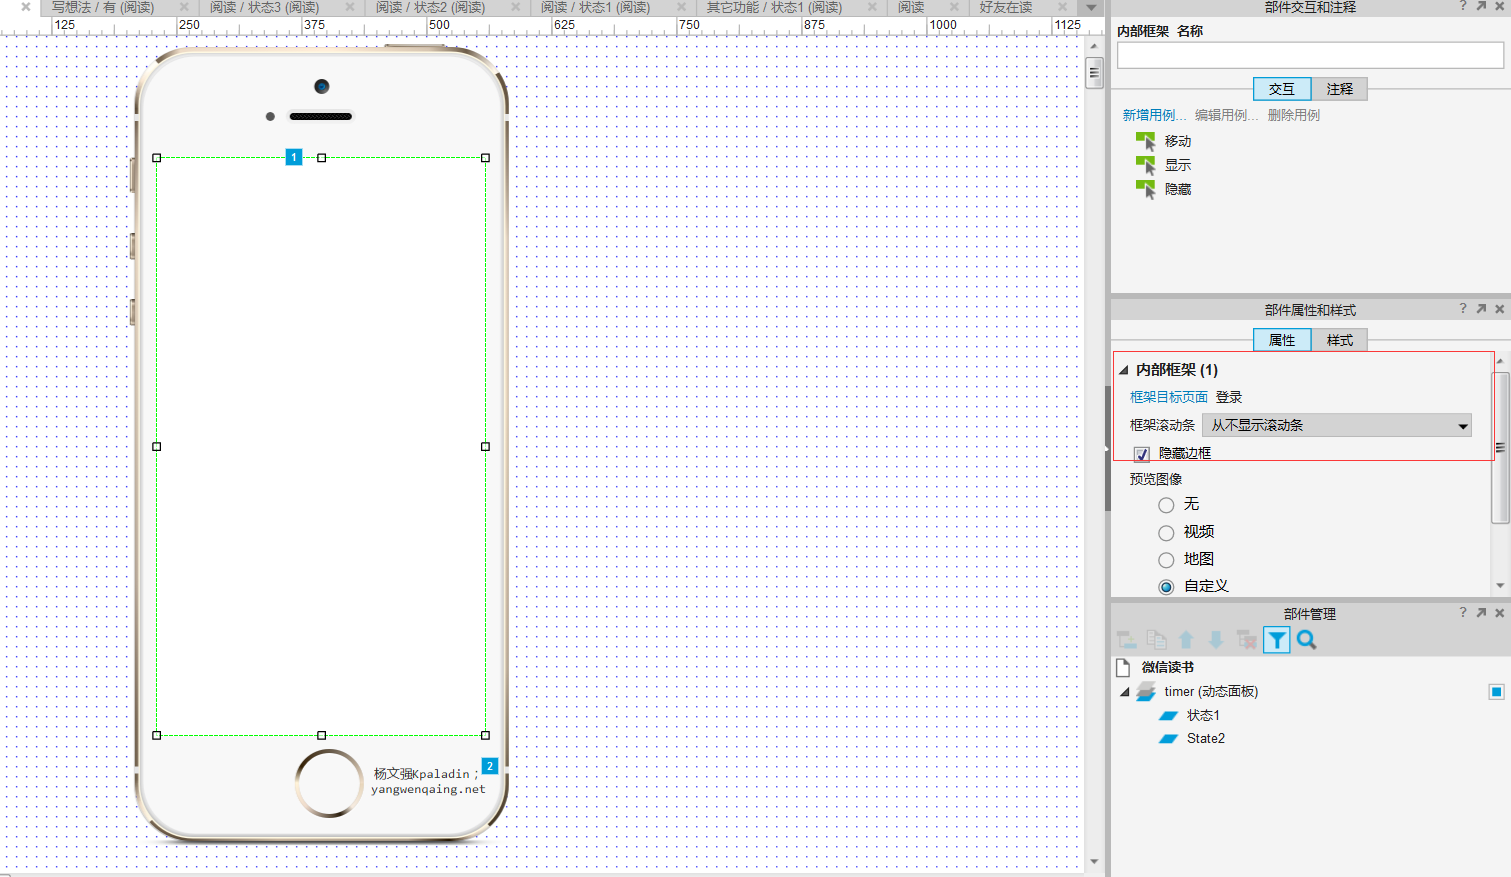Open help for 部件交互和注释 panel

pos(1463,6)
